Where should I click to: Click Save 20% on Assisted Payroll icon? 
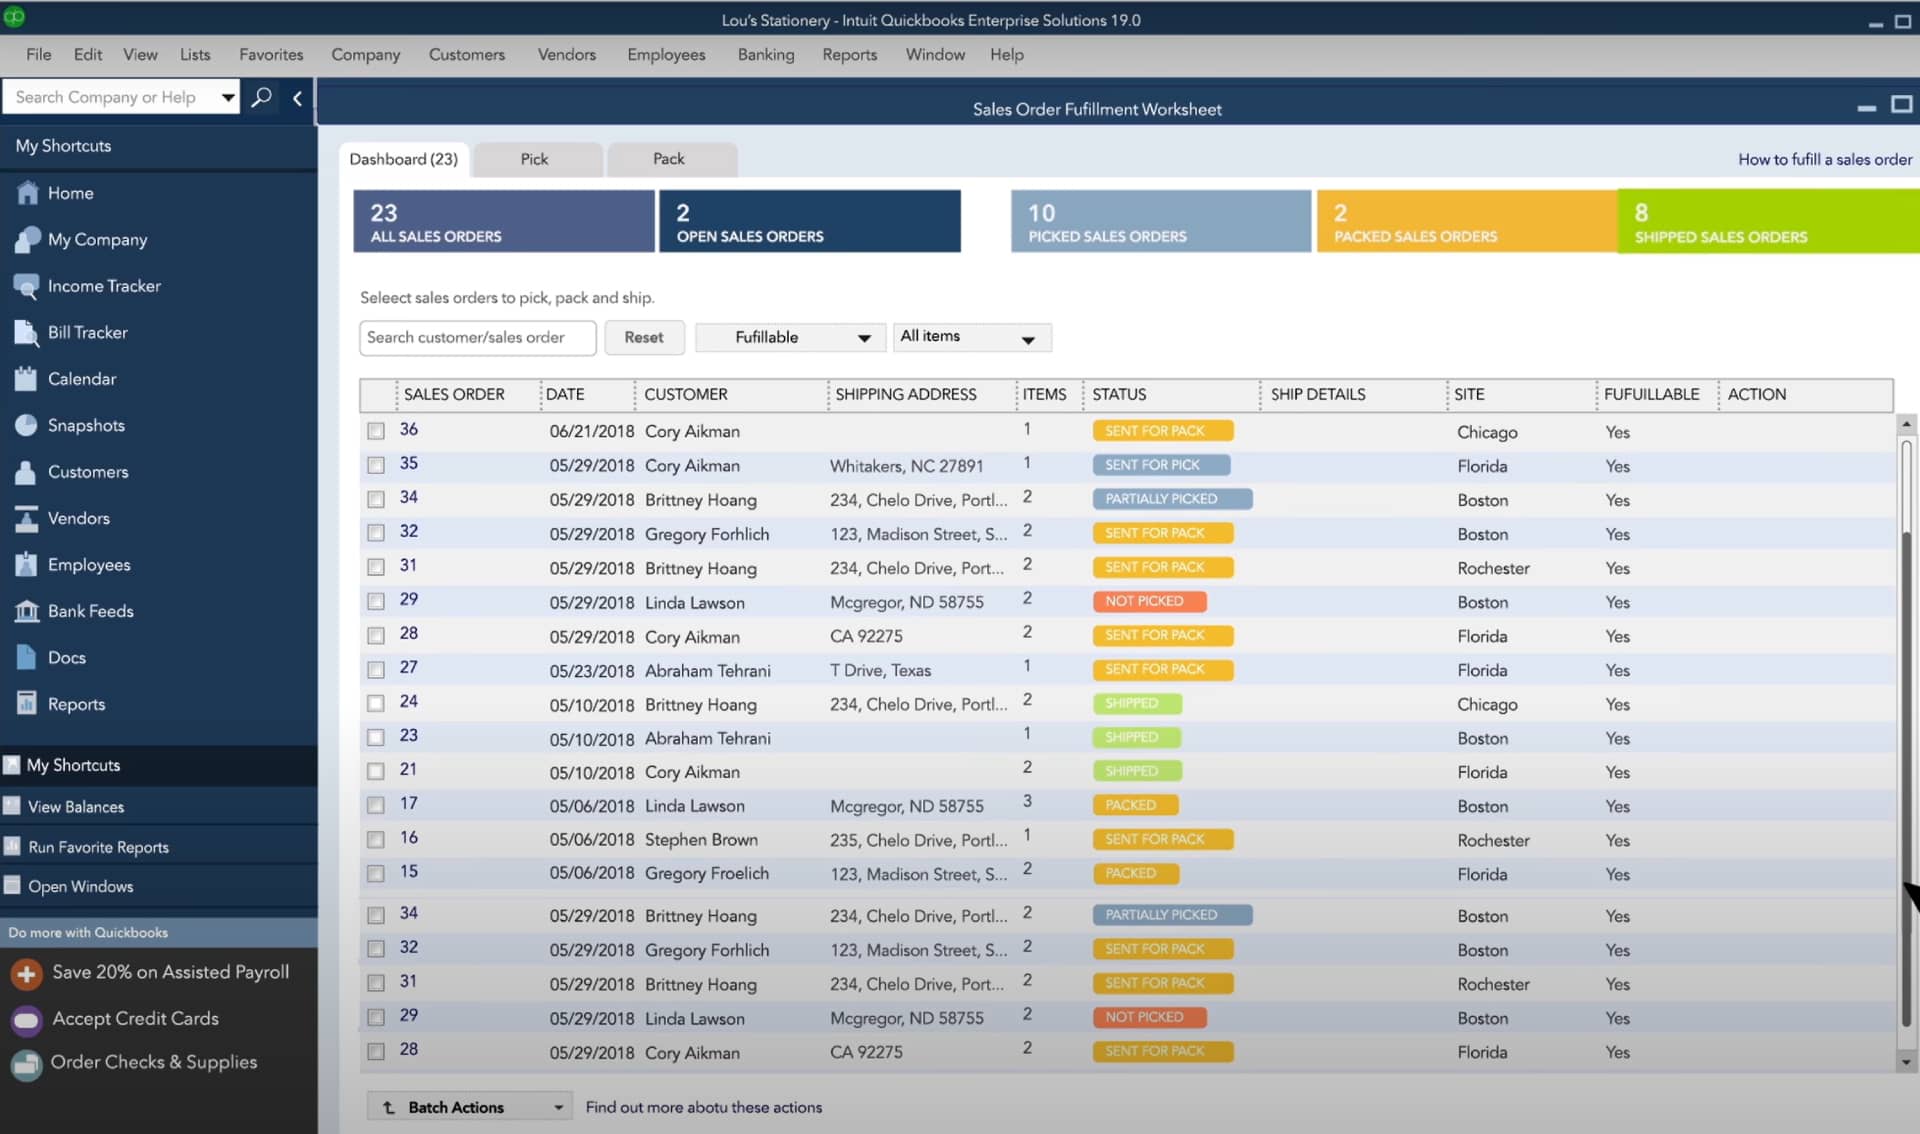coord(27,973)
